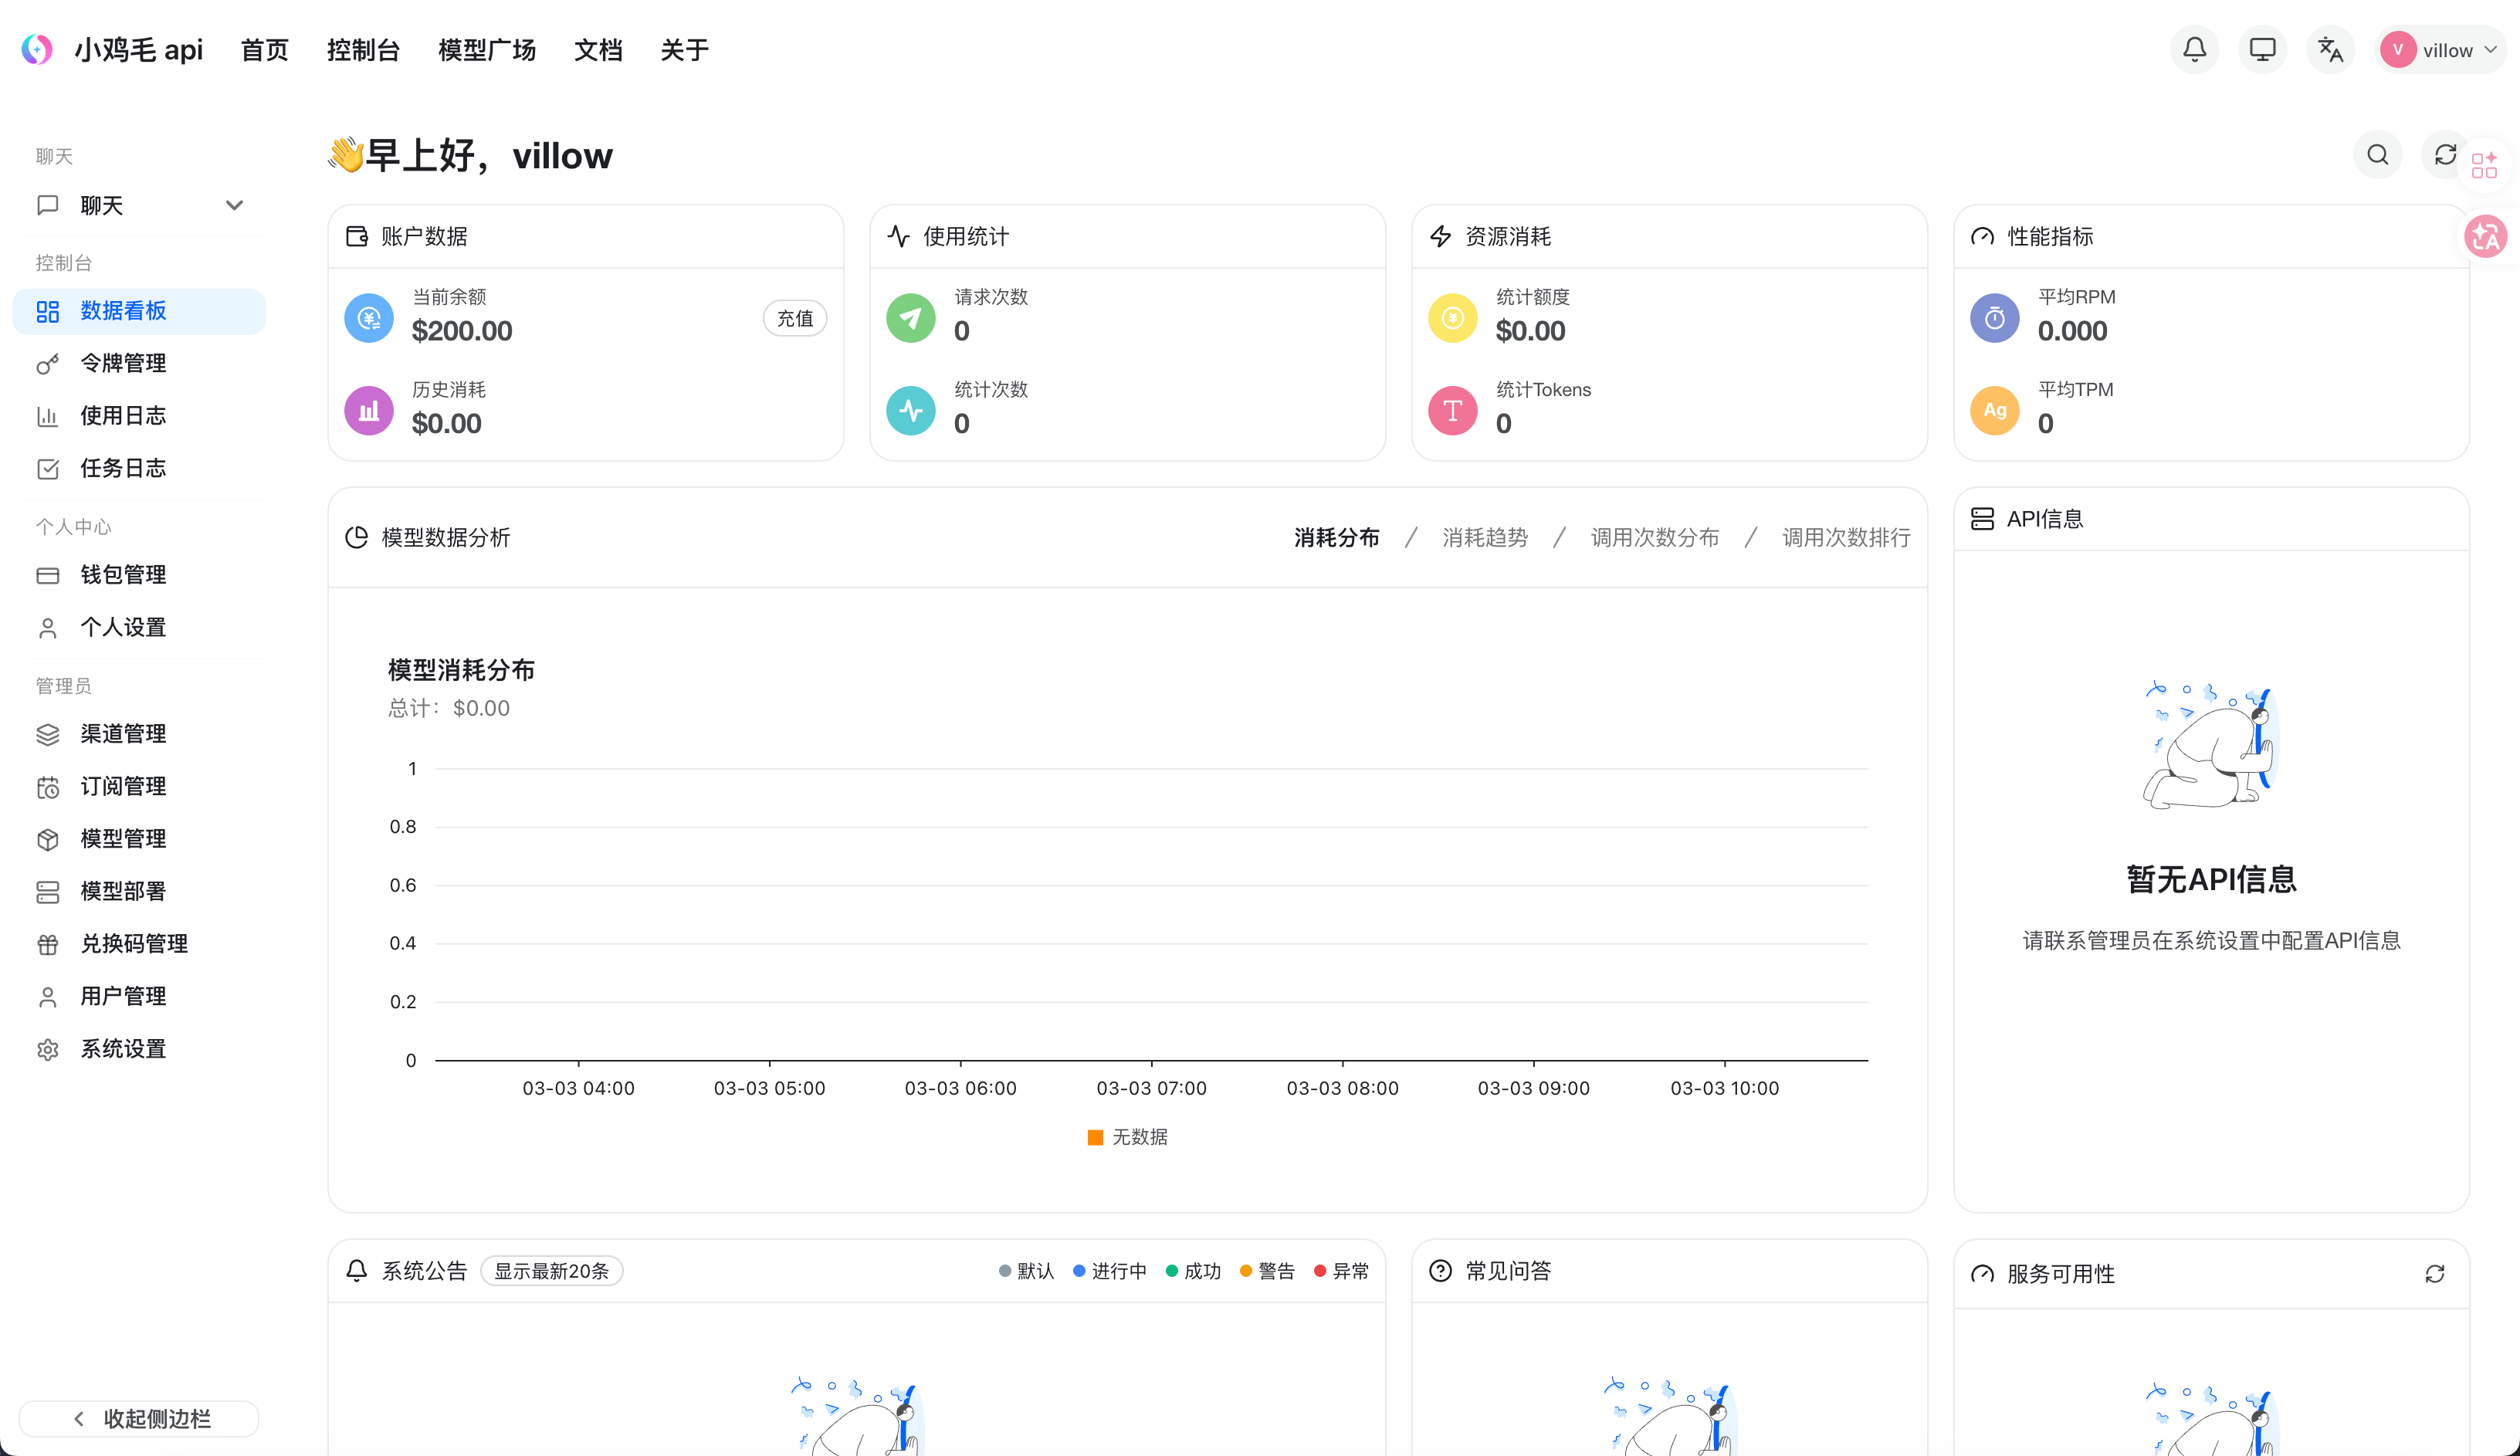Open 令牌管理 in the sidebar
The width and height of the screenshot is (2520, 1456).
point(139,363)
